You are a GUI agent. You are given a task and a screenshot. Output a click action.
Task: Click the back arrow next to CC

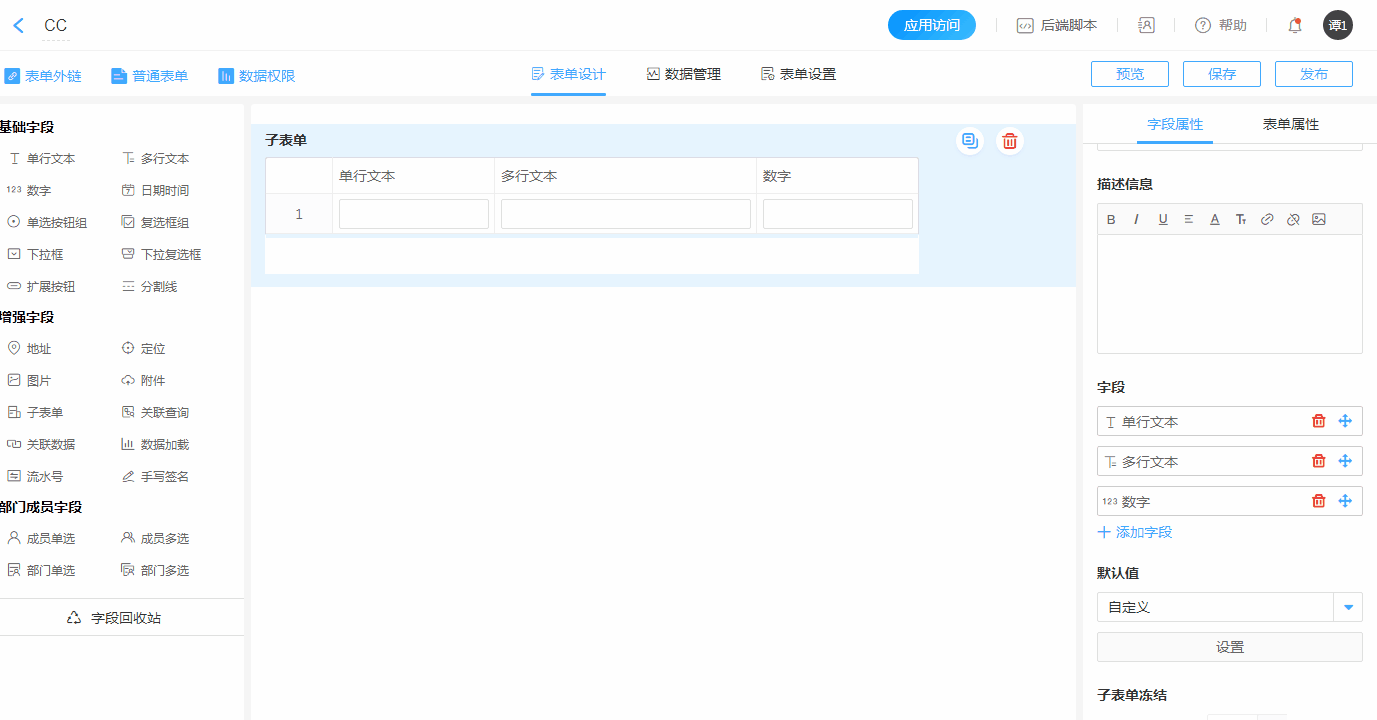(x=18, y=26)
